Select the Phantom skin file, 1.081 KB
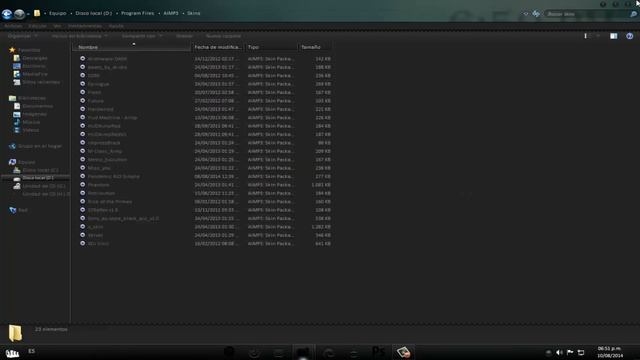 [x=205, y=184]
